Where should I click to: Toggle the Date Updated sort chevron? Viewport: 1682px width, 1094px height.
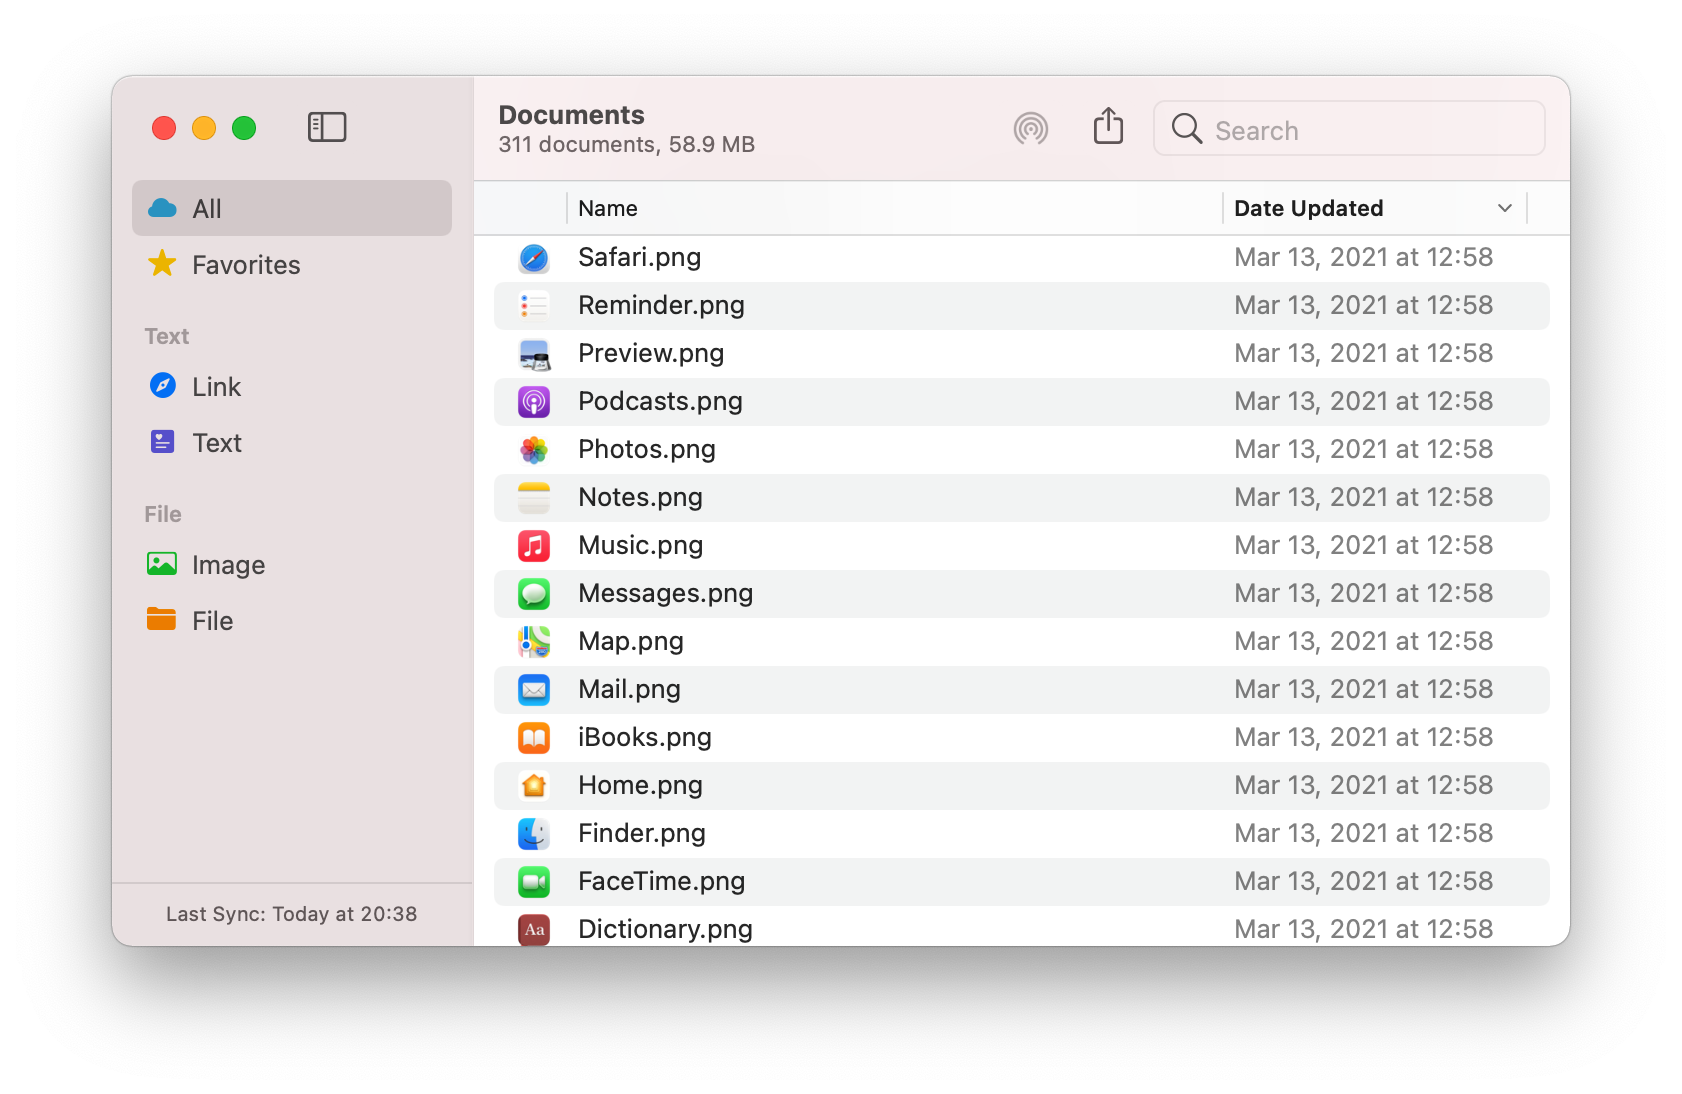1504,208
